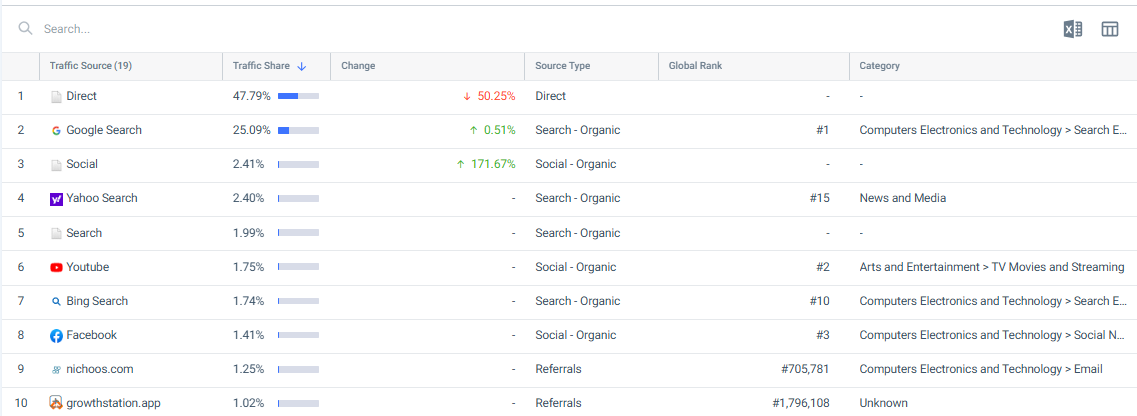Click the red down arrow beside 50.25%
The width and height of the screenshot is (1137, 416).
tap(467, 96)
